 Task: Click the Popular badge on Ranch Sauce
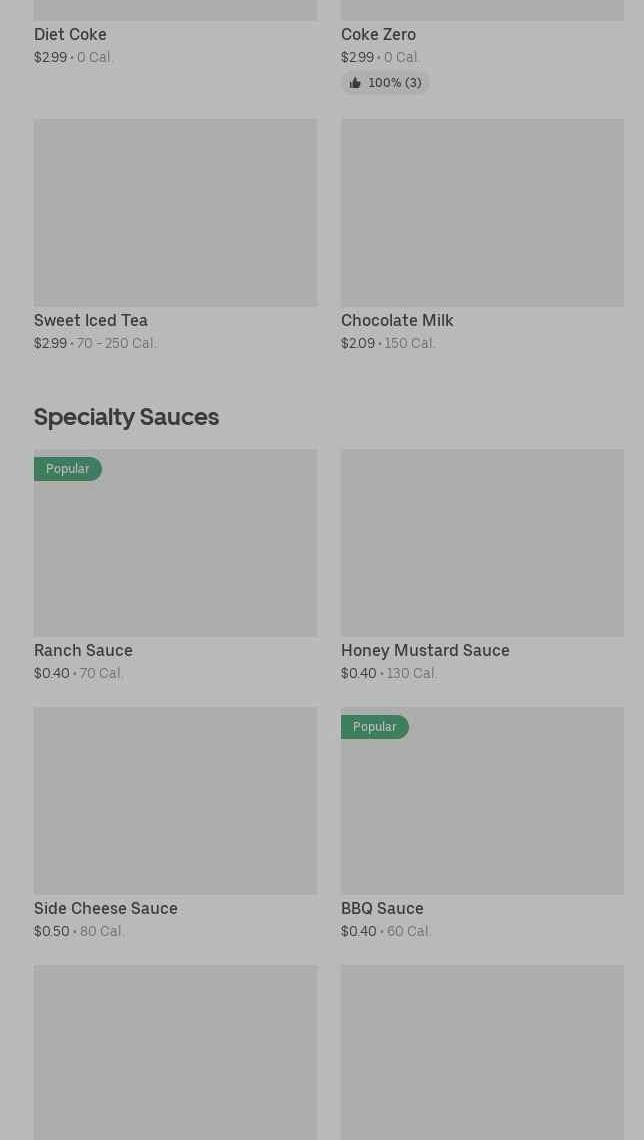tap(67, 469)
